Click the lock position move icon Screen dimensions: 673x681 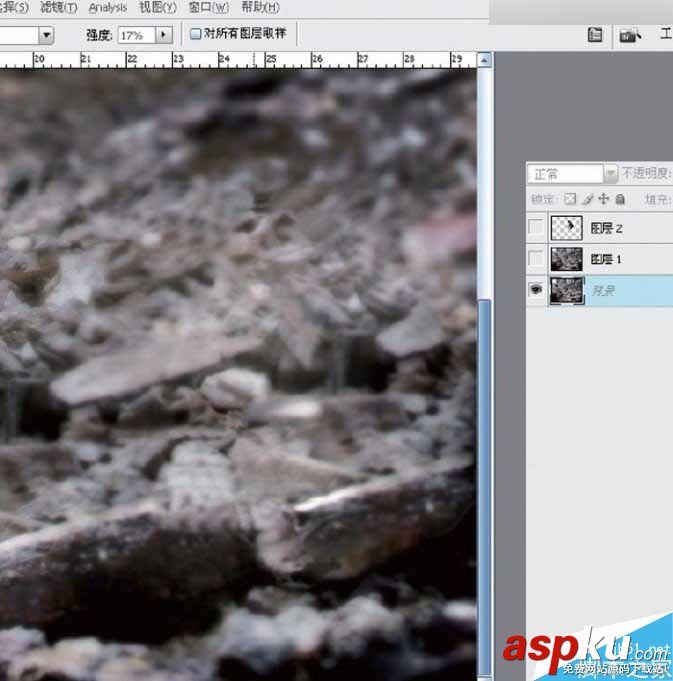tap(604, 199)
